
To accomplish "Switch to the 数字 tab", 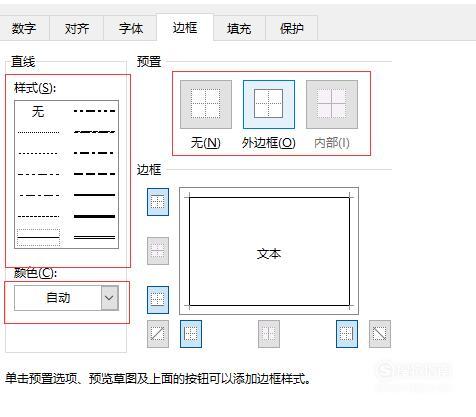I will [24, 28].
